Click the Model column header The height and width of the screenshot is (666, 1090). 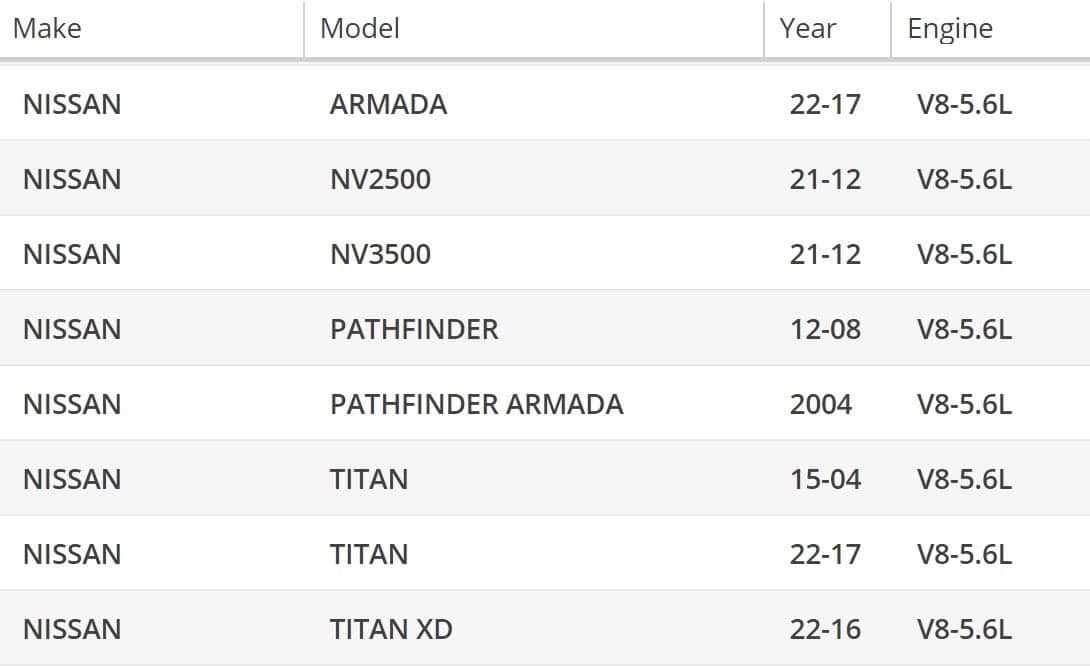[360, 28]
